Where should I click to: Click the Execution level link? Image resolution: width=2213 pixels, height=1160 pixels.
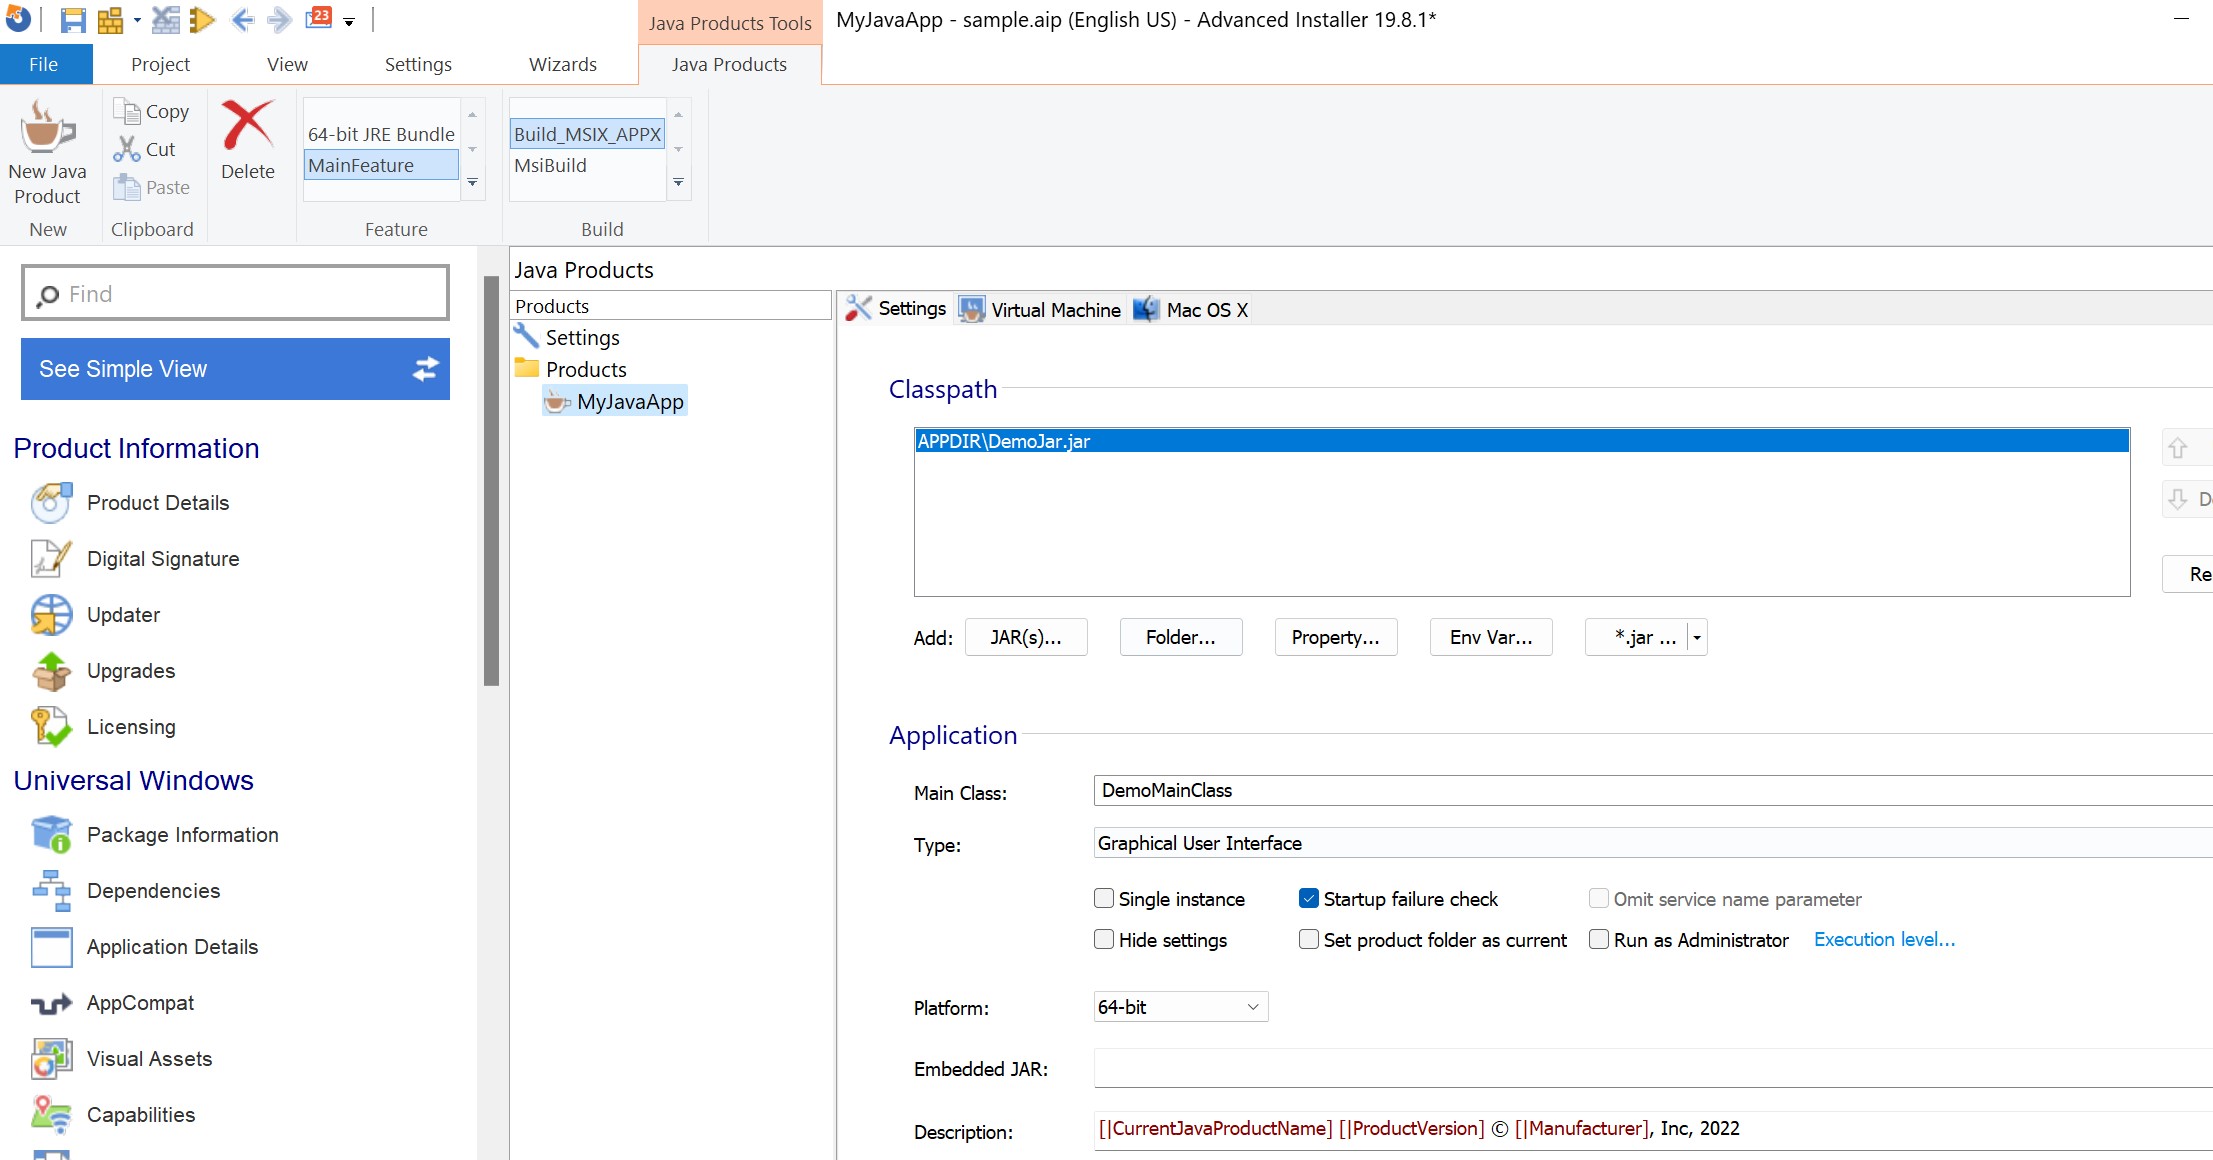pos(1882,939)
